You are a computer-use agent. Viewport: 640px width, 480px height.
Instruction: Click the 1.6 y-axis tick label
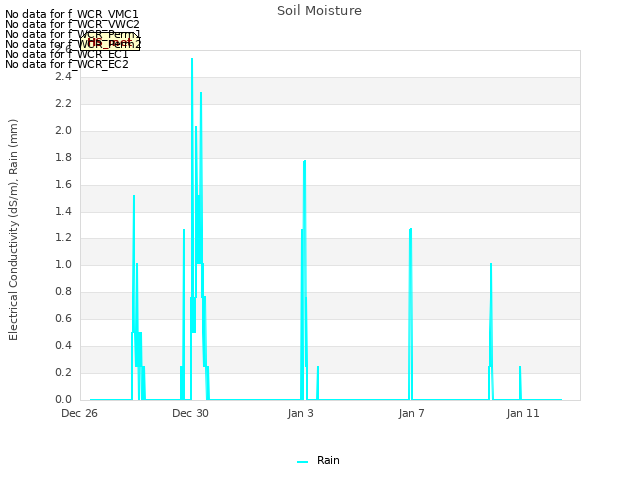pos(63,184)
